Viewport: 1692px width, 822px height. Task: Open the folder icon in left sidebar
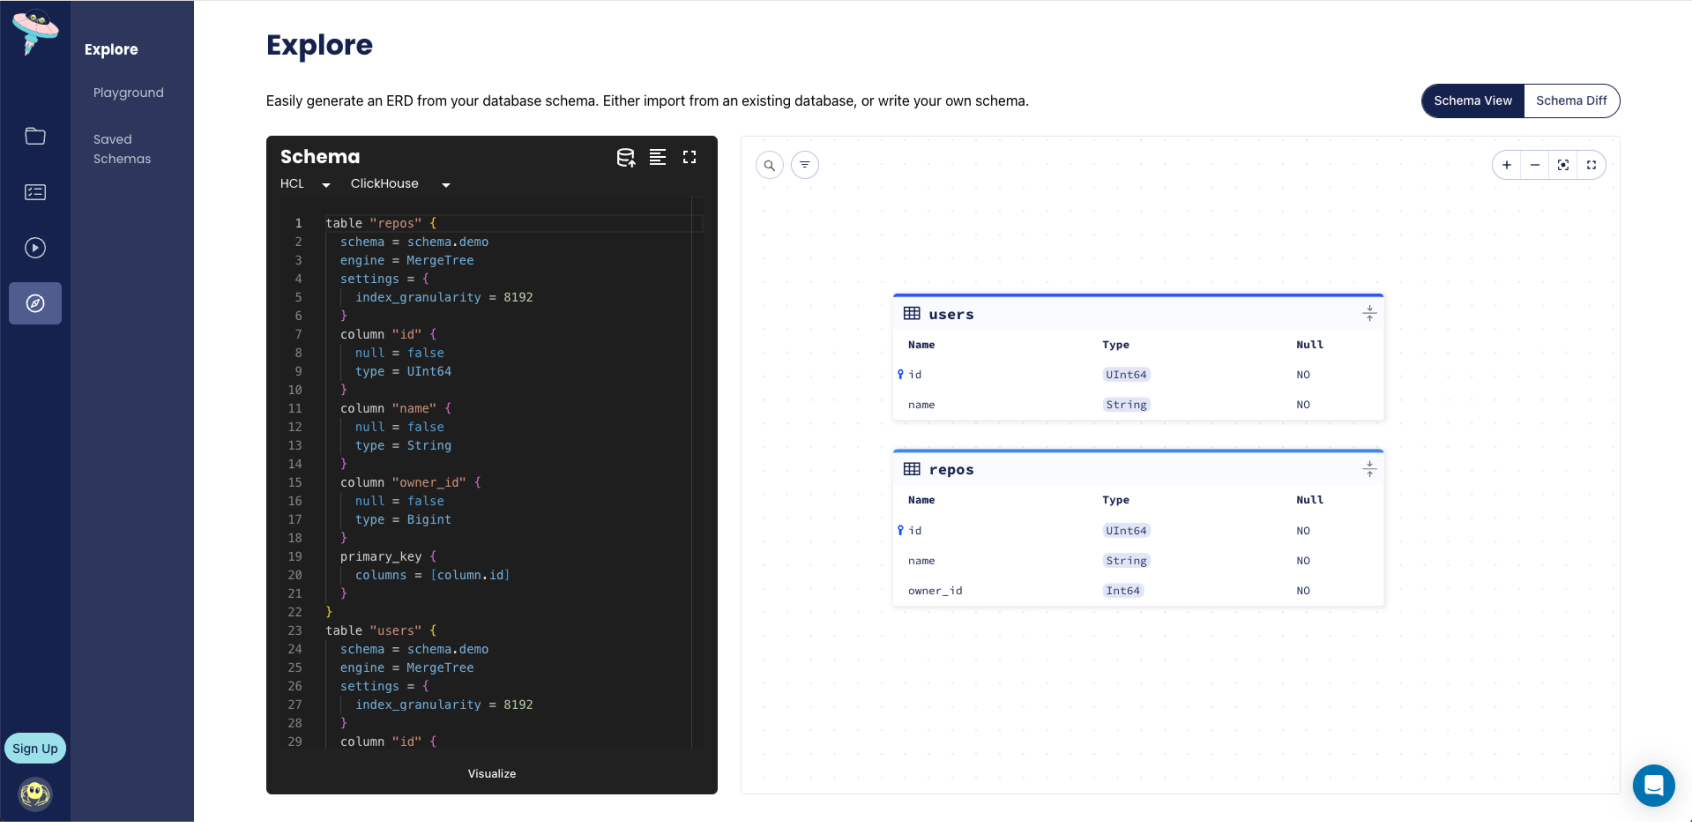click(x=35, y=136)
